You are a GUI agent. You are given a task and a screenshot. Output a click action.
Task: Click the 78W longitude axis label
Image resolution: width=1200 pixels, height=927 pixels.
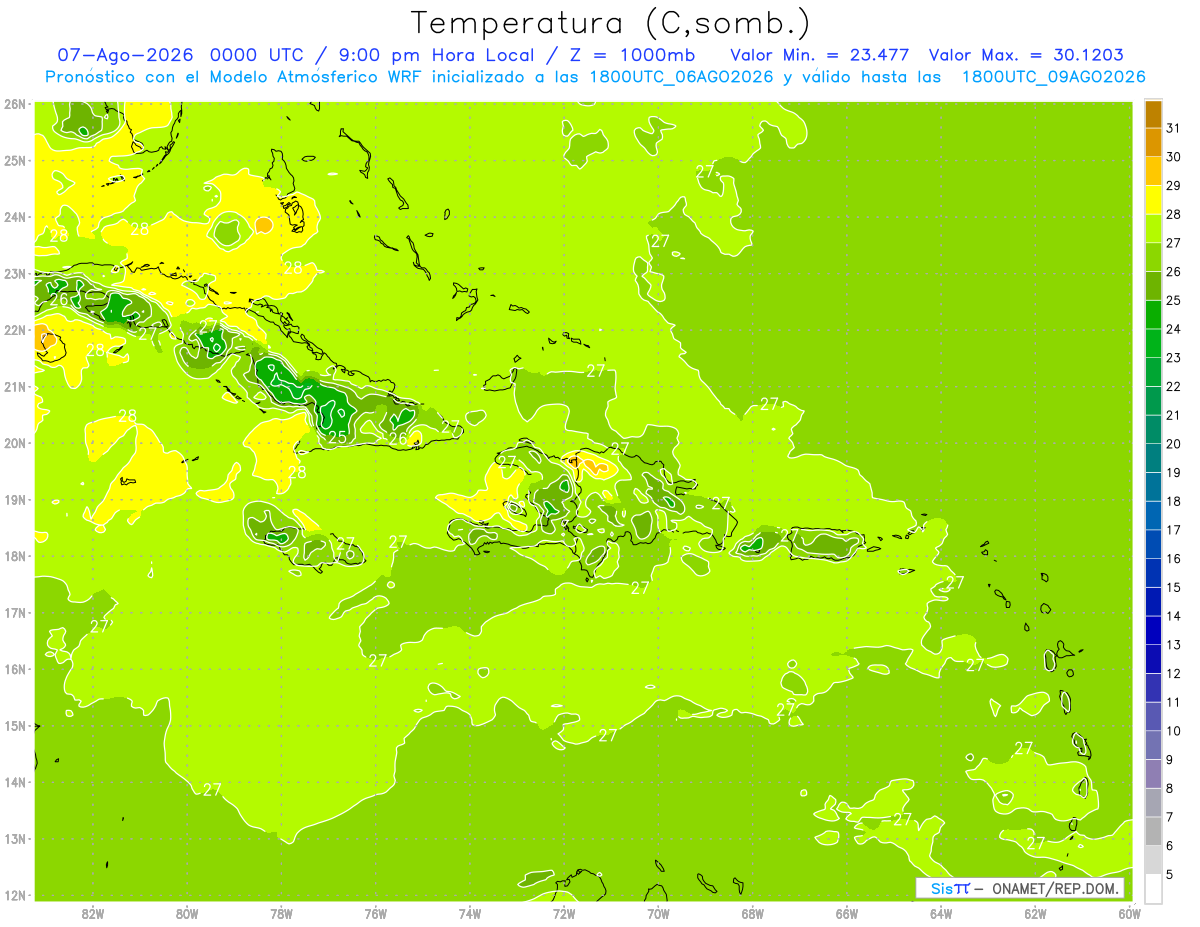point(281,914)
